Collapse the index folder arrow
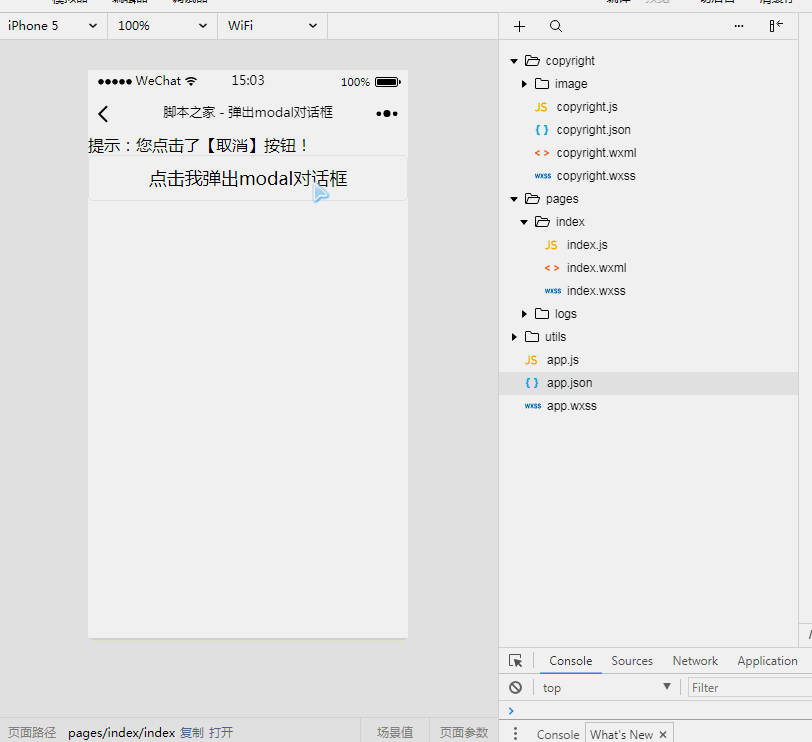Screen dimensions: 812x742 pyautogui.click(x=524, y=222)
